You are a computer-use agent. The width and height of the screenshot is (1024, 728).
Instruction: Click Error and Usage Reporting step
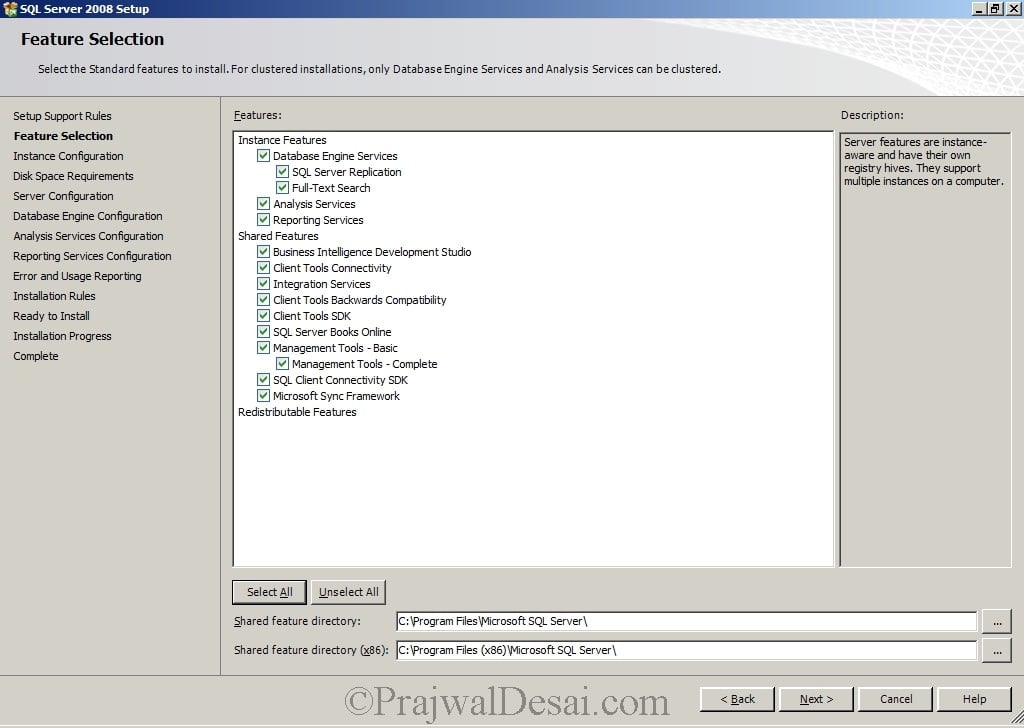click(77, 276)
